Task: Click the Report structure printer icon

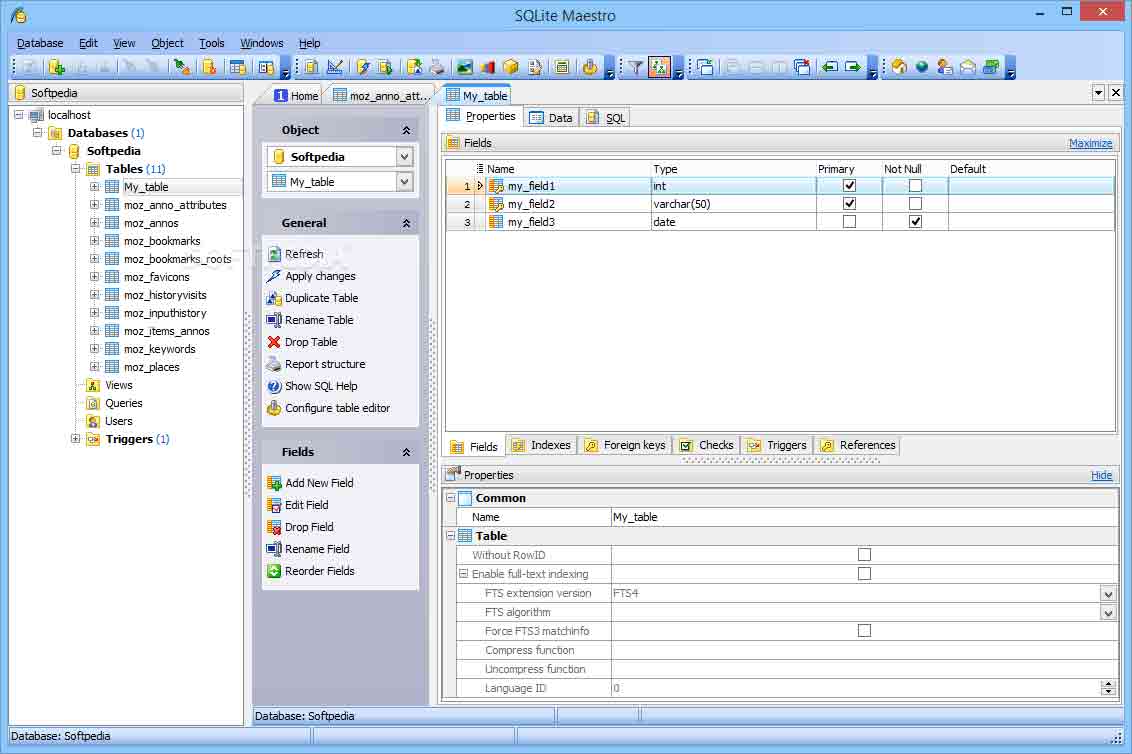Action: point(274,364)
